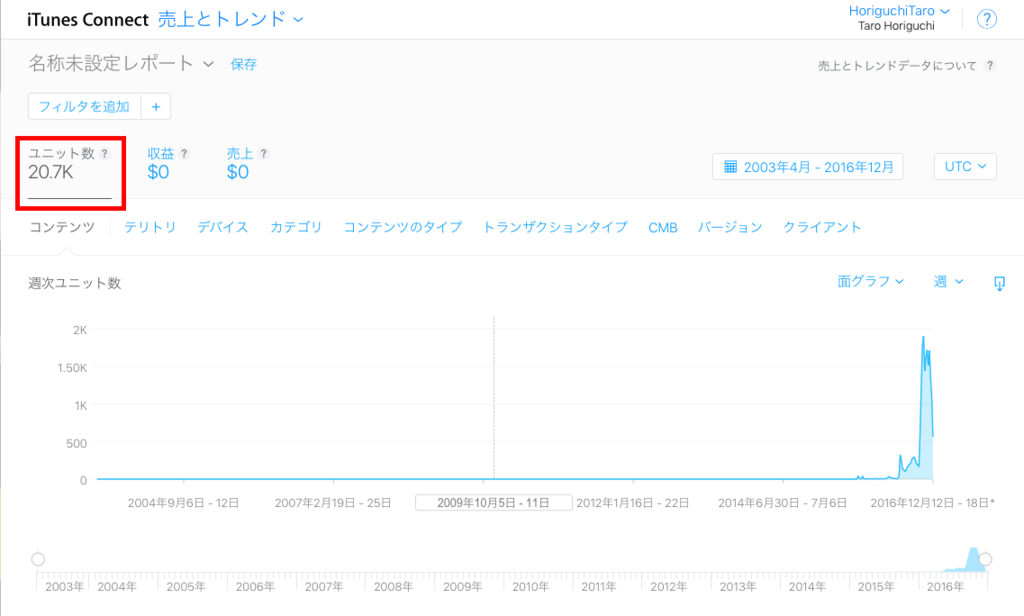Switch to the トランザクションタイプ tab
Screen dimensions: 1024x616
[x=555, y=227]
